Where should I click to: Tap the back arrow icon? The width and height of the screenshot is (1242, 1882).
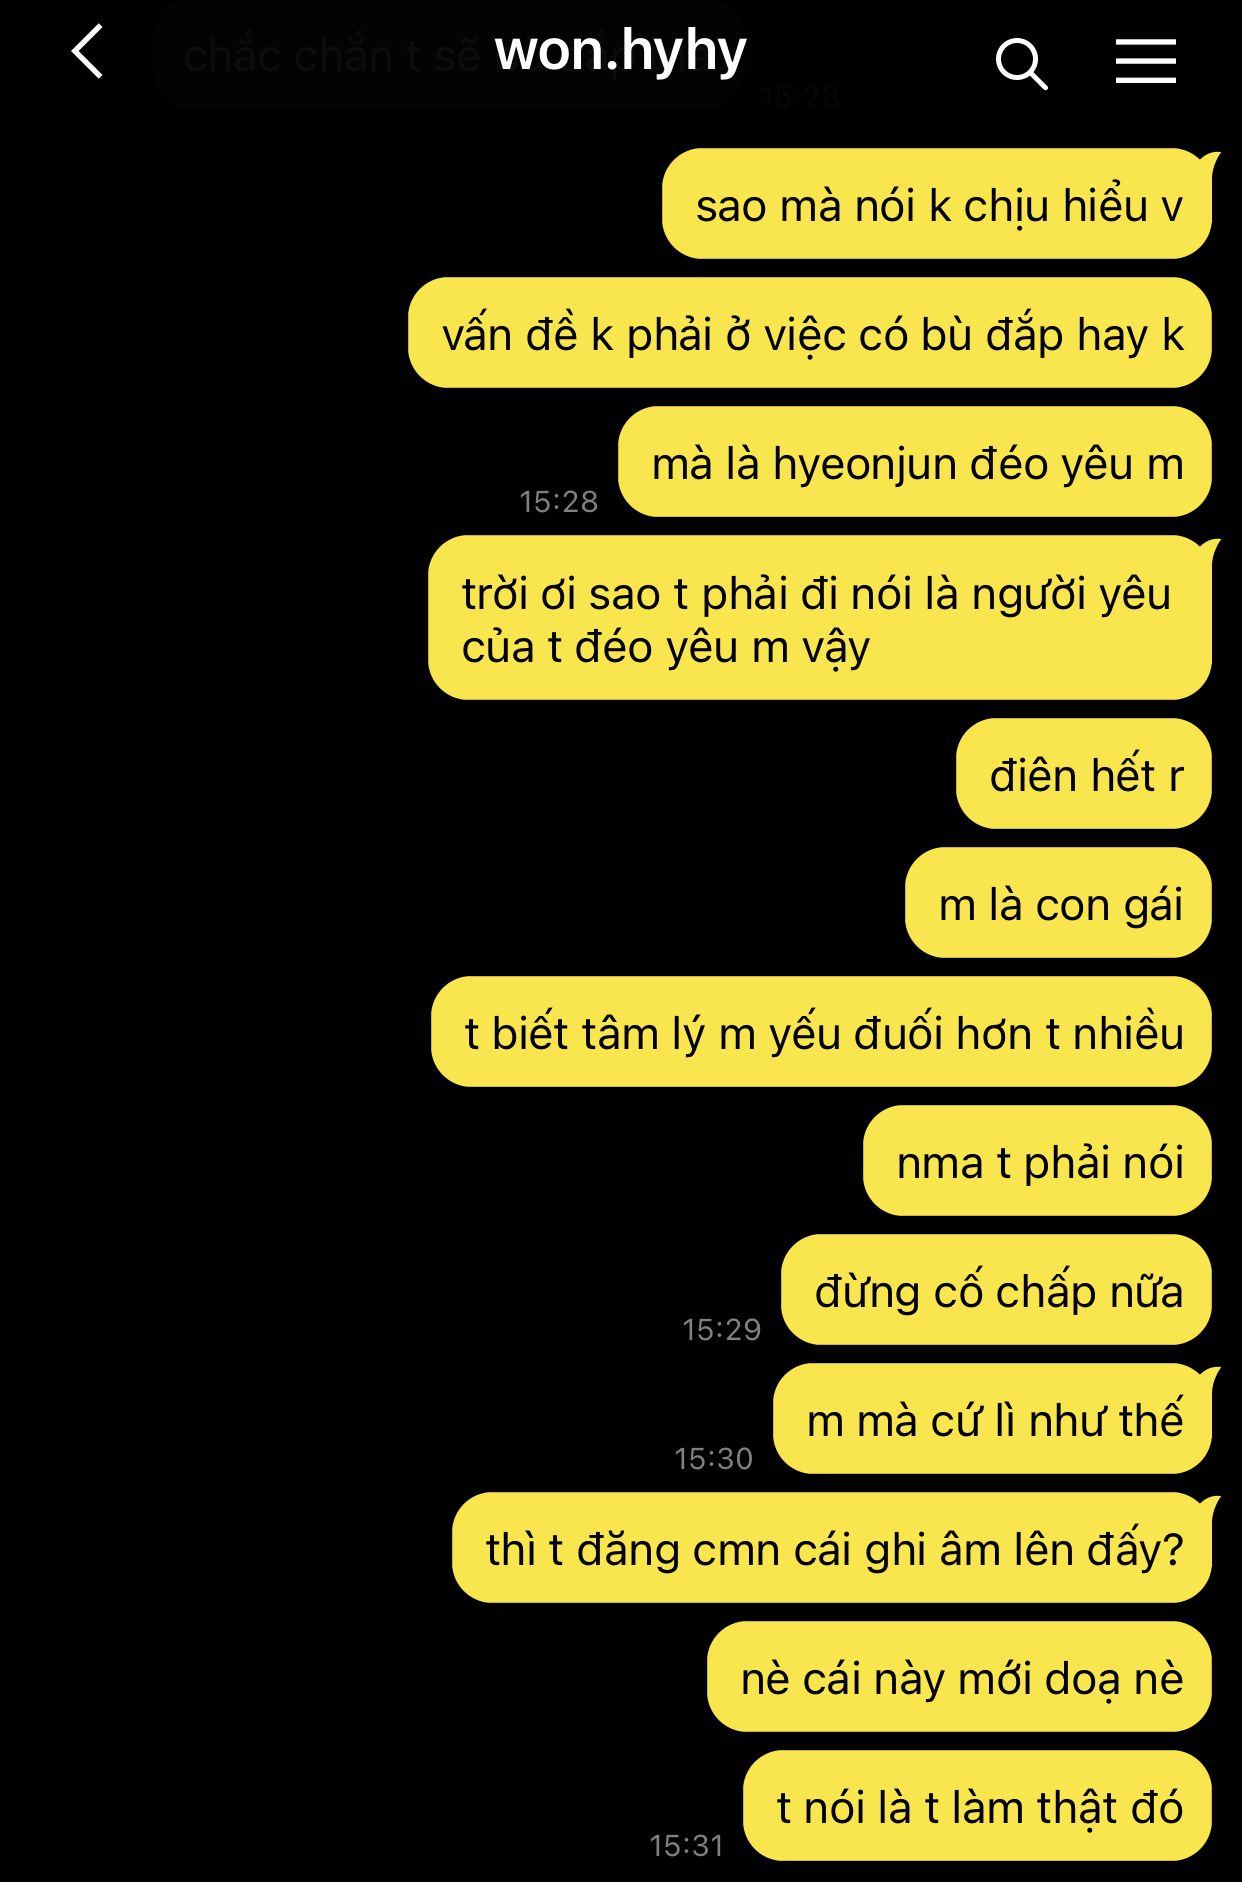[x=88, y=52]
